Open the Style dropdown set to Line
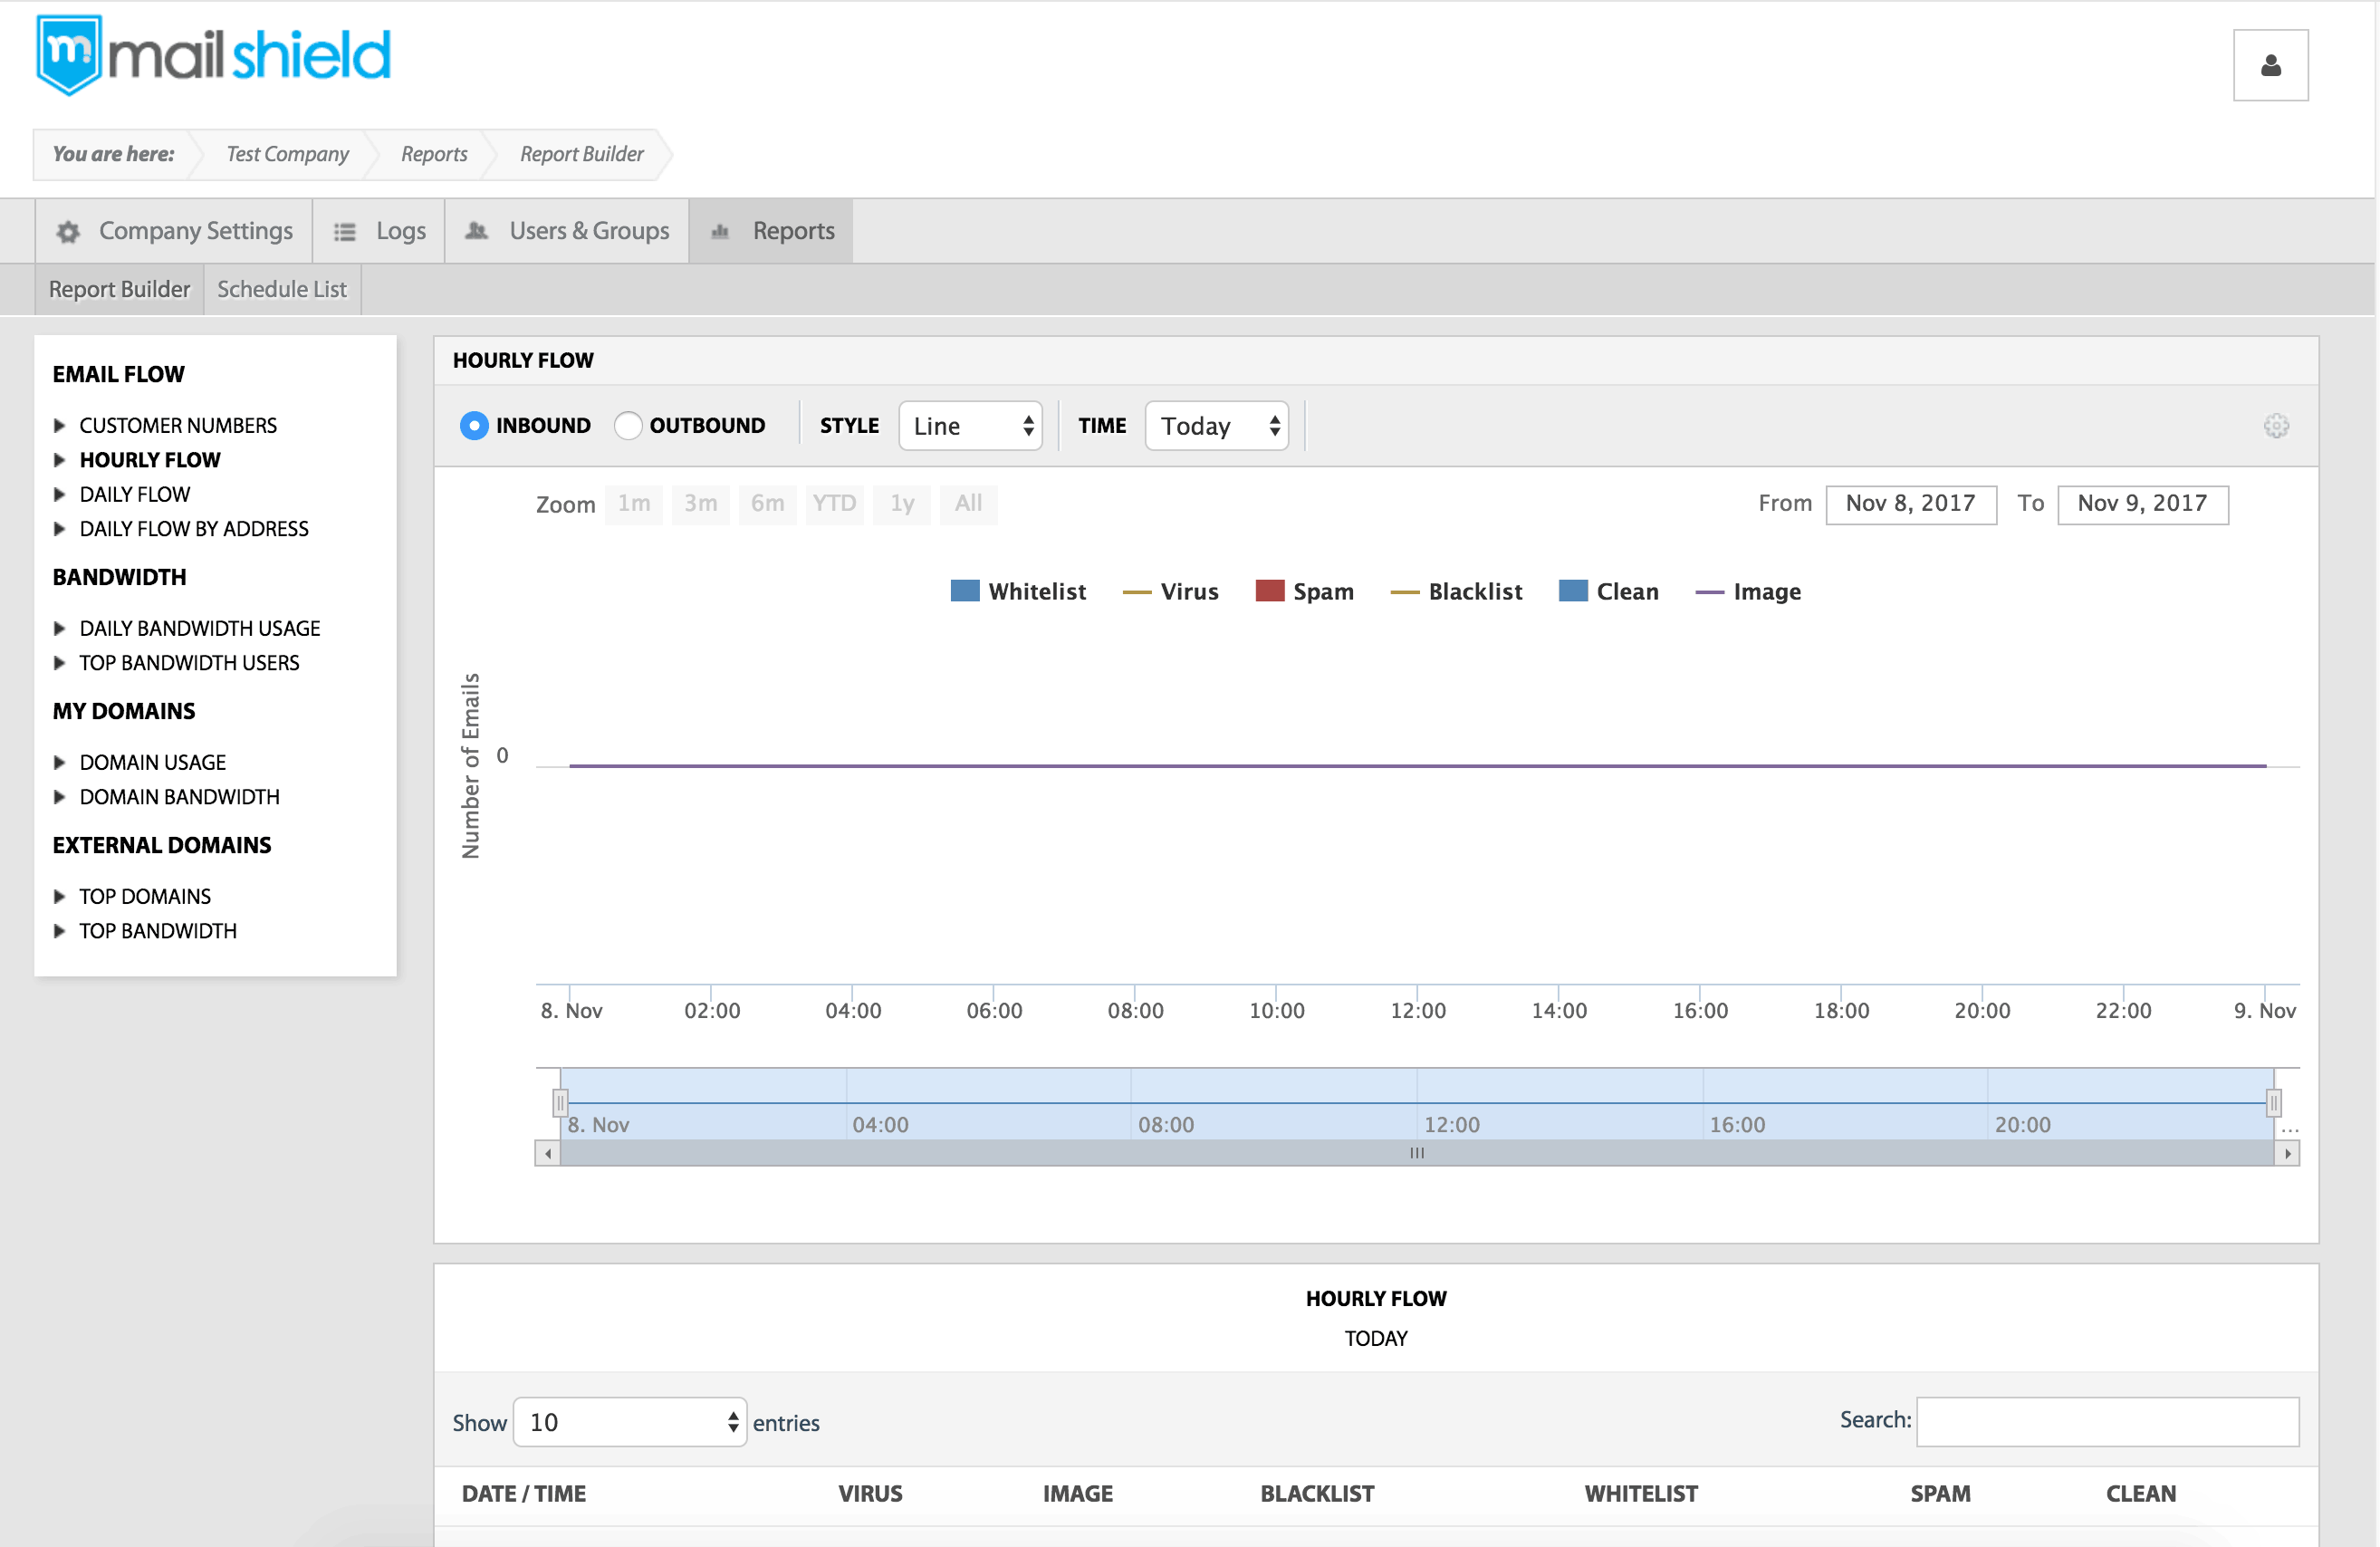 click(x=970, y=426)
